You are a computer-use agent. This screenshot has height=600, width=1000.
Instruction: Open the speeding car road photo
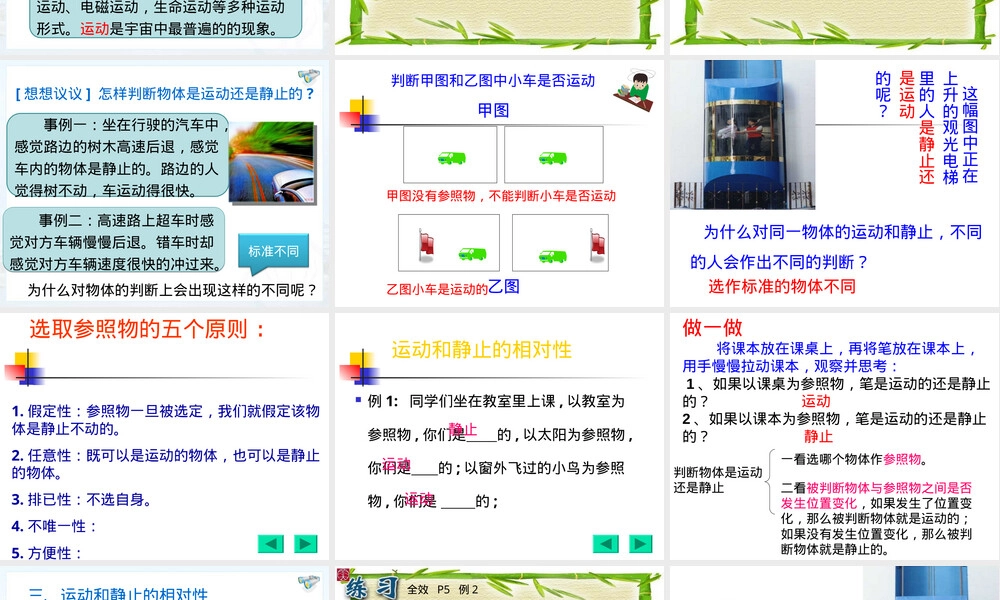point(272,162)
